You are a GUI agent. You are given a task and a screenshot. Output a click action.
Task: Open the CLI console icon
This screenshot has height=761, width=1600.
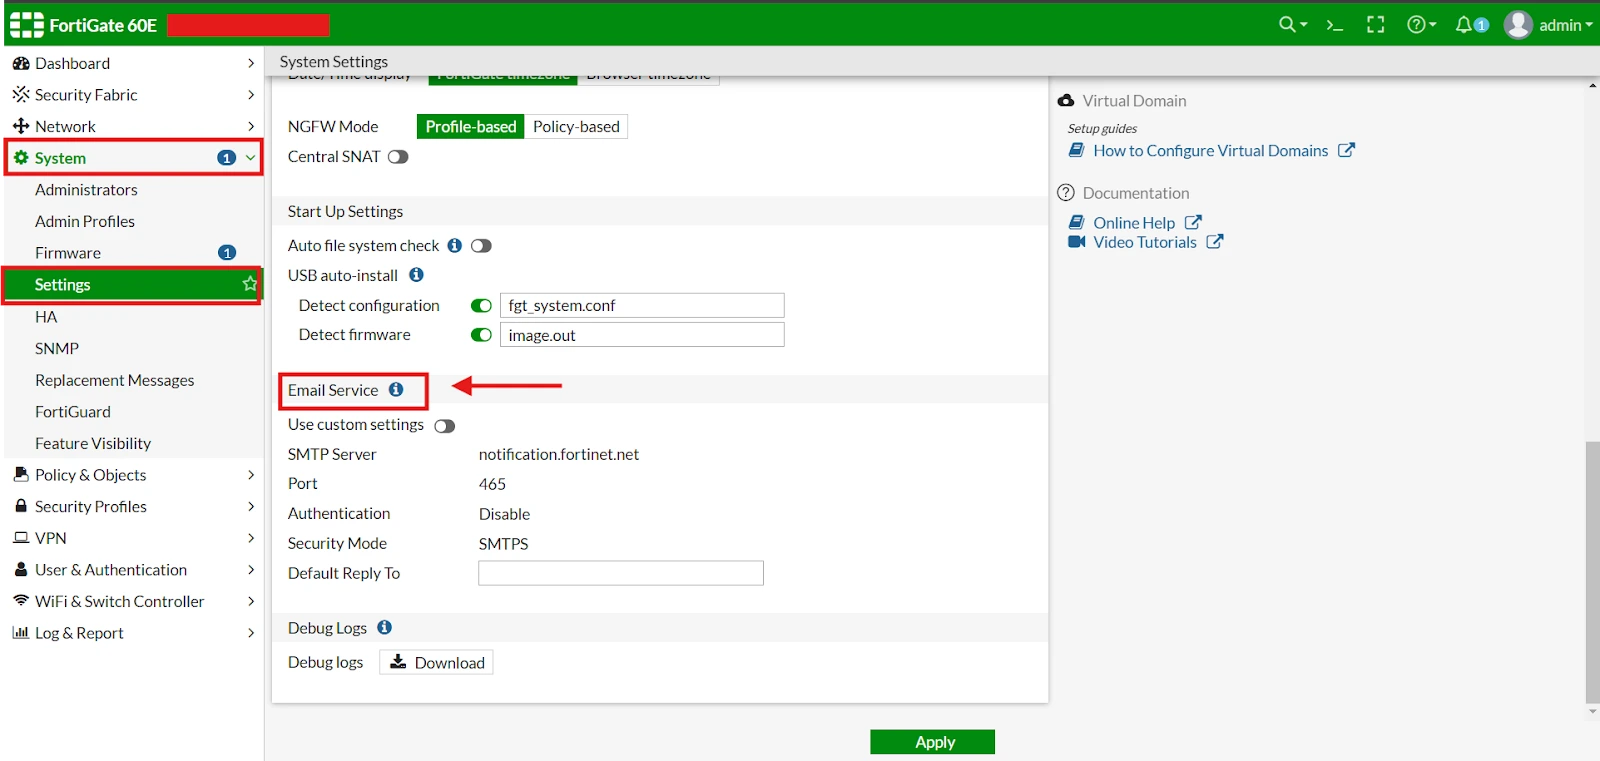click(x=1334, y=25)
